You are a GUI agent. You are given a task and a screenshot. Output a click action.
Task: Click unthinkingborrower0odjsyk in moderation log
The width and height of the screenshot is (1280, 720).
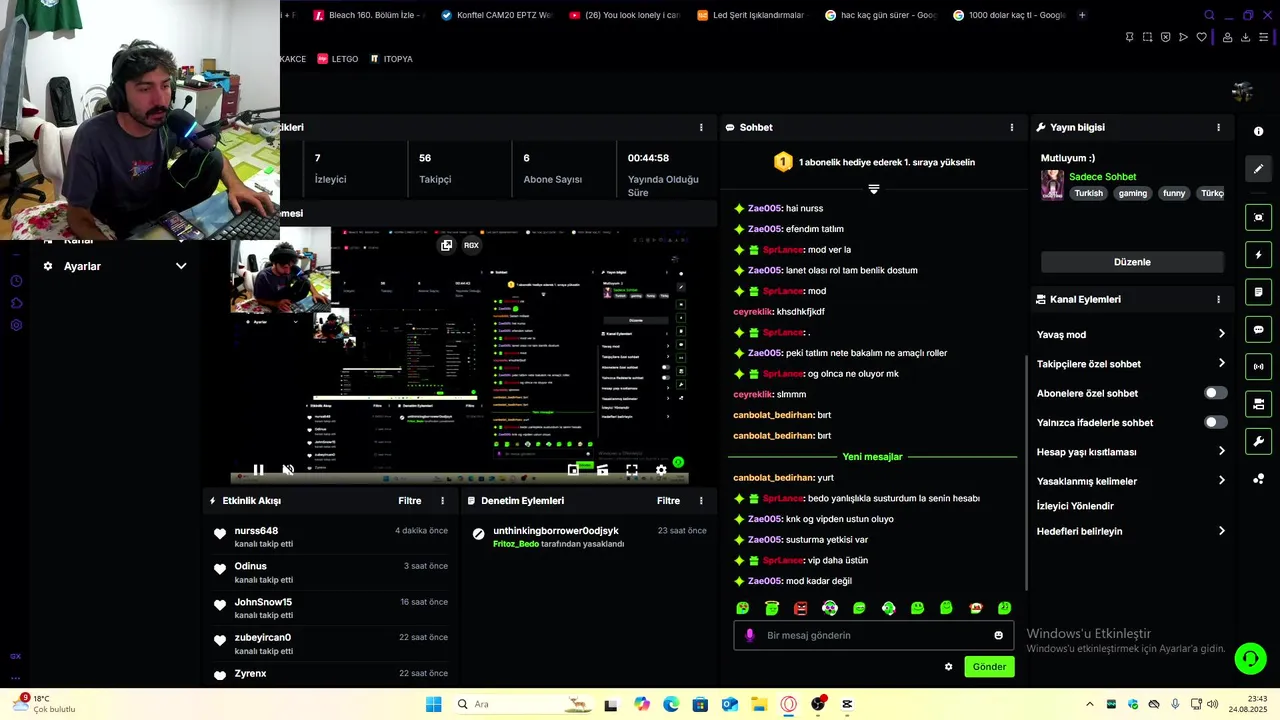click(556, 531)
